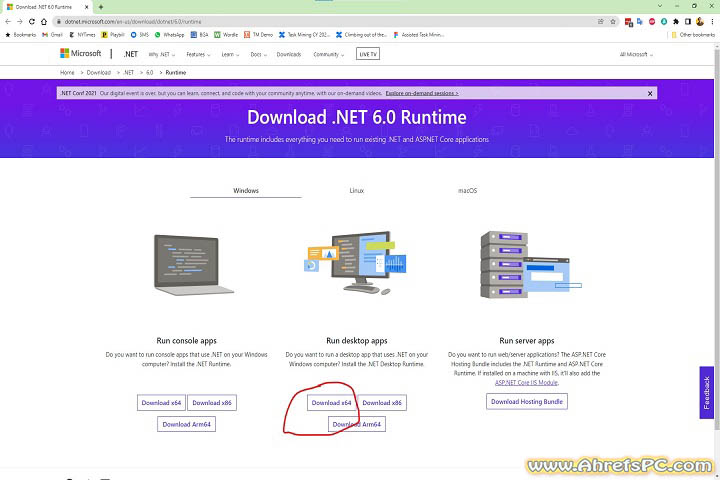The height and width of the screenshot is (480, 720).
Task: Go to the Home breadcrumb
Action: 67,73
